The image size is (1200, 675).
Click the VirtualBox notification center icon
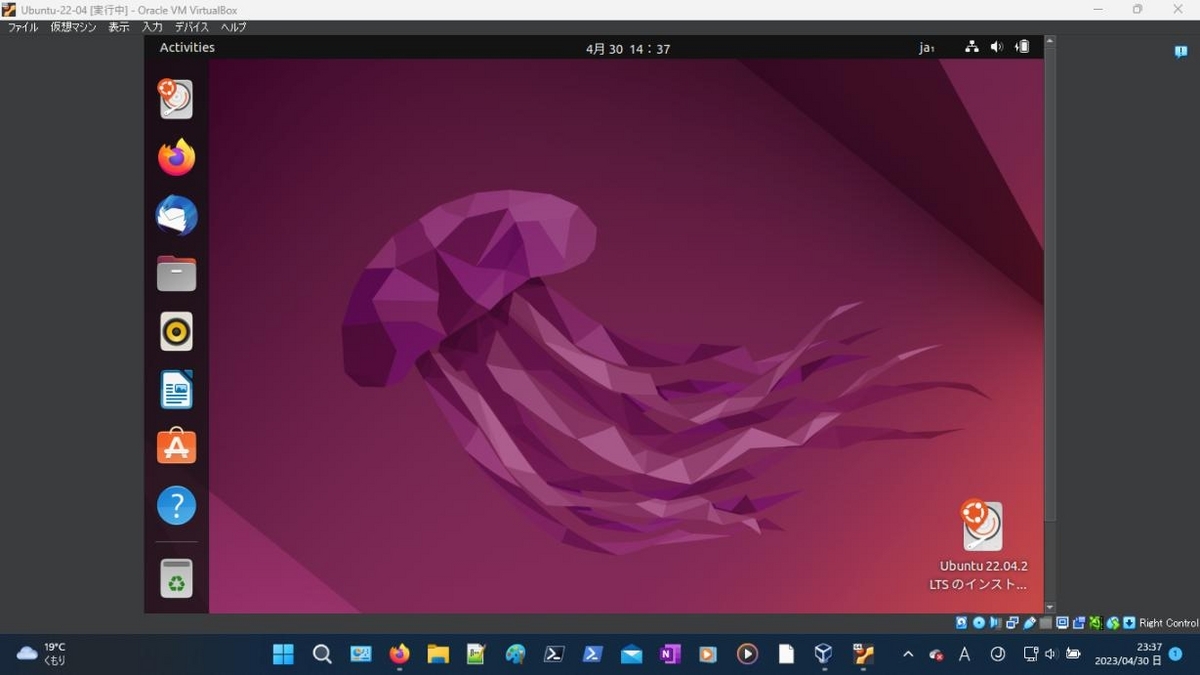1181,52
